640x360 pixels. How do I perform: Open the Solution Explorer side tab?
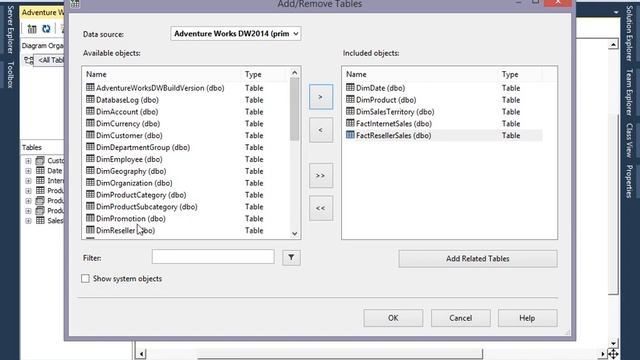(629, 33)
